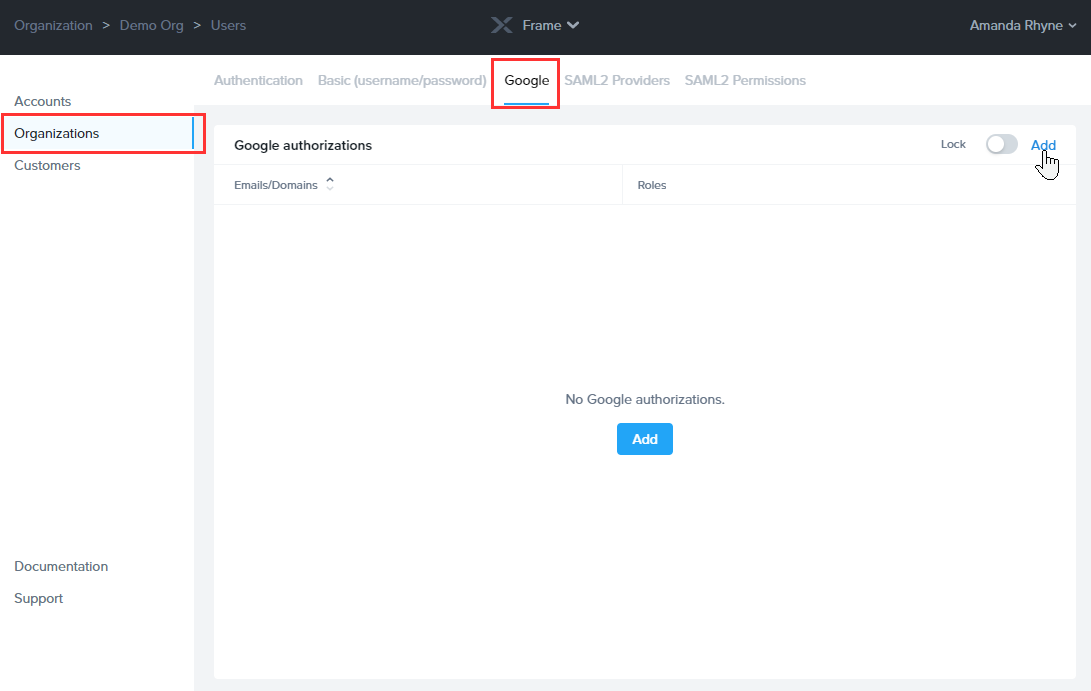Select the Google tab
Viewport: 1091px width, 691px height.
[526, 80]
